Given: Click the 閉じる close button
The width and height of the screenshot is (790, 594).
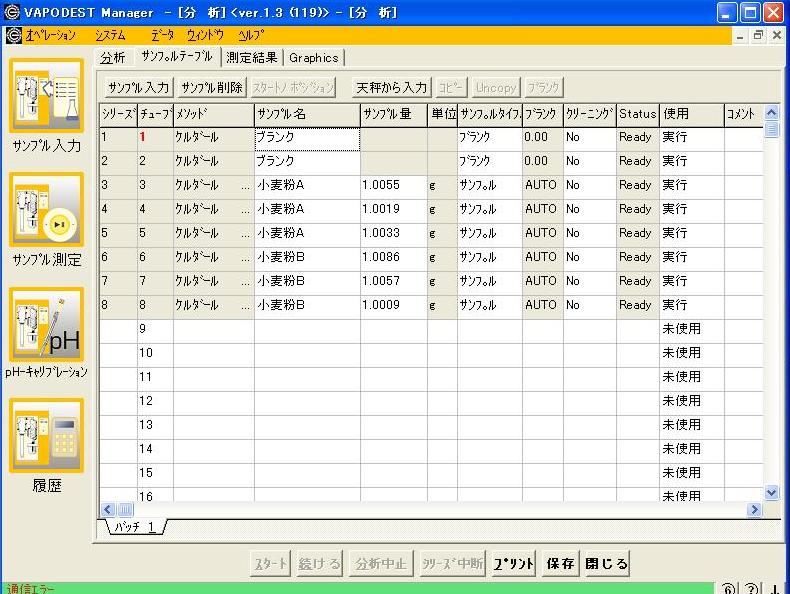Looking at the screenshot, I should (x=607, y=563).
